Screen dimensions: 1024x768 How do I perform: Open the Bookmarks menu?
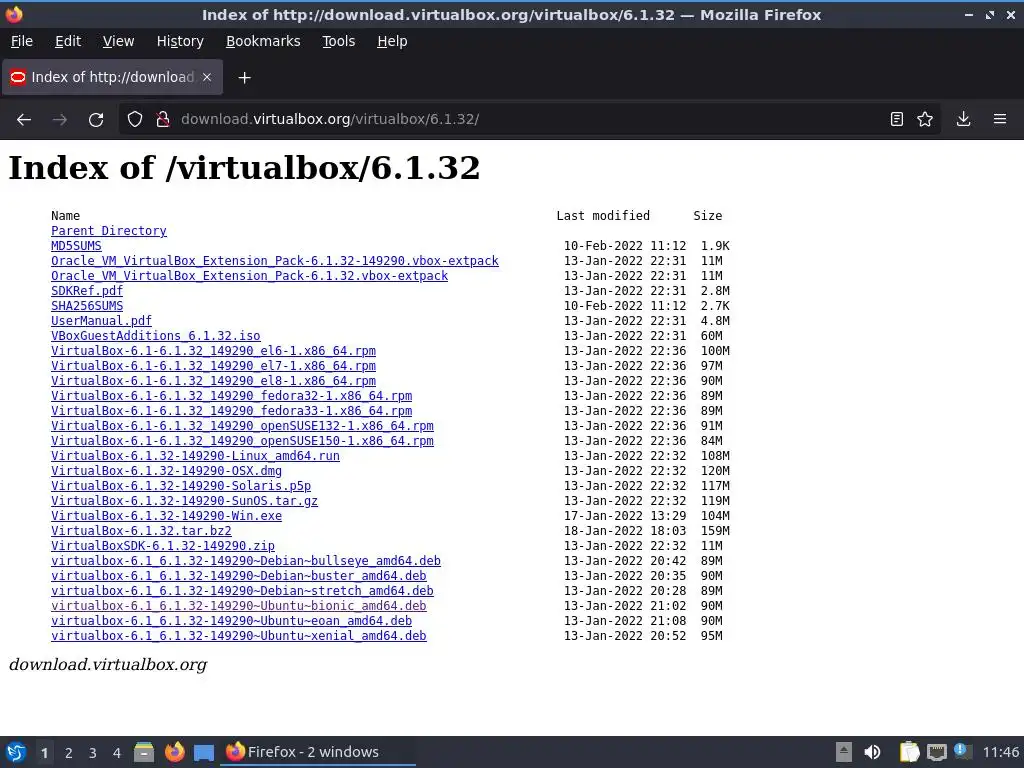tap(263, 41)
